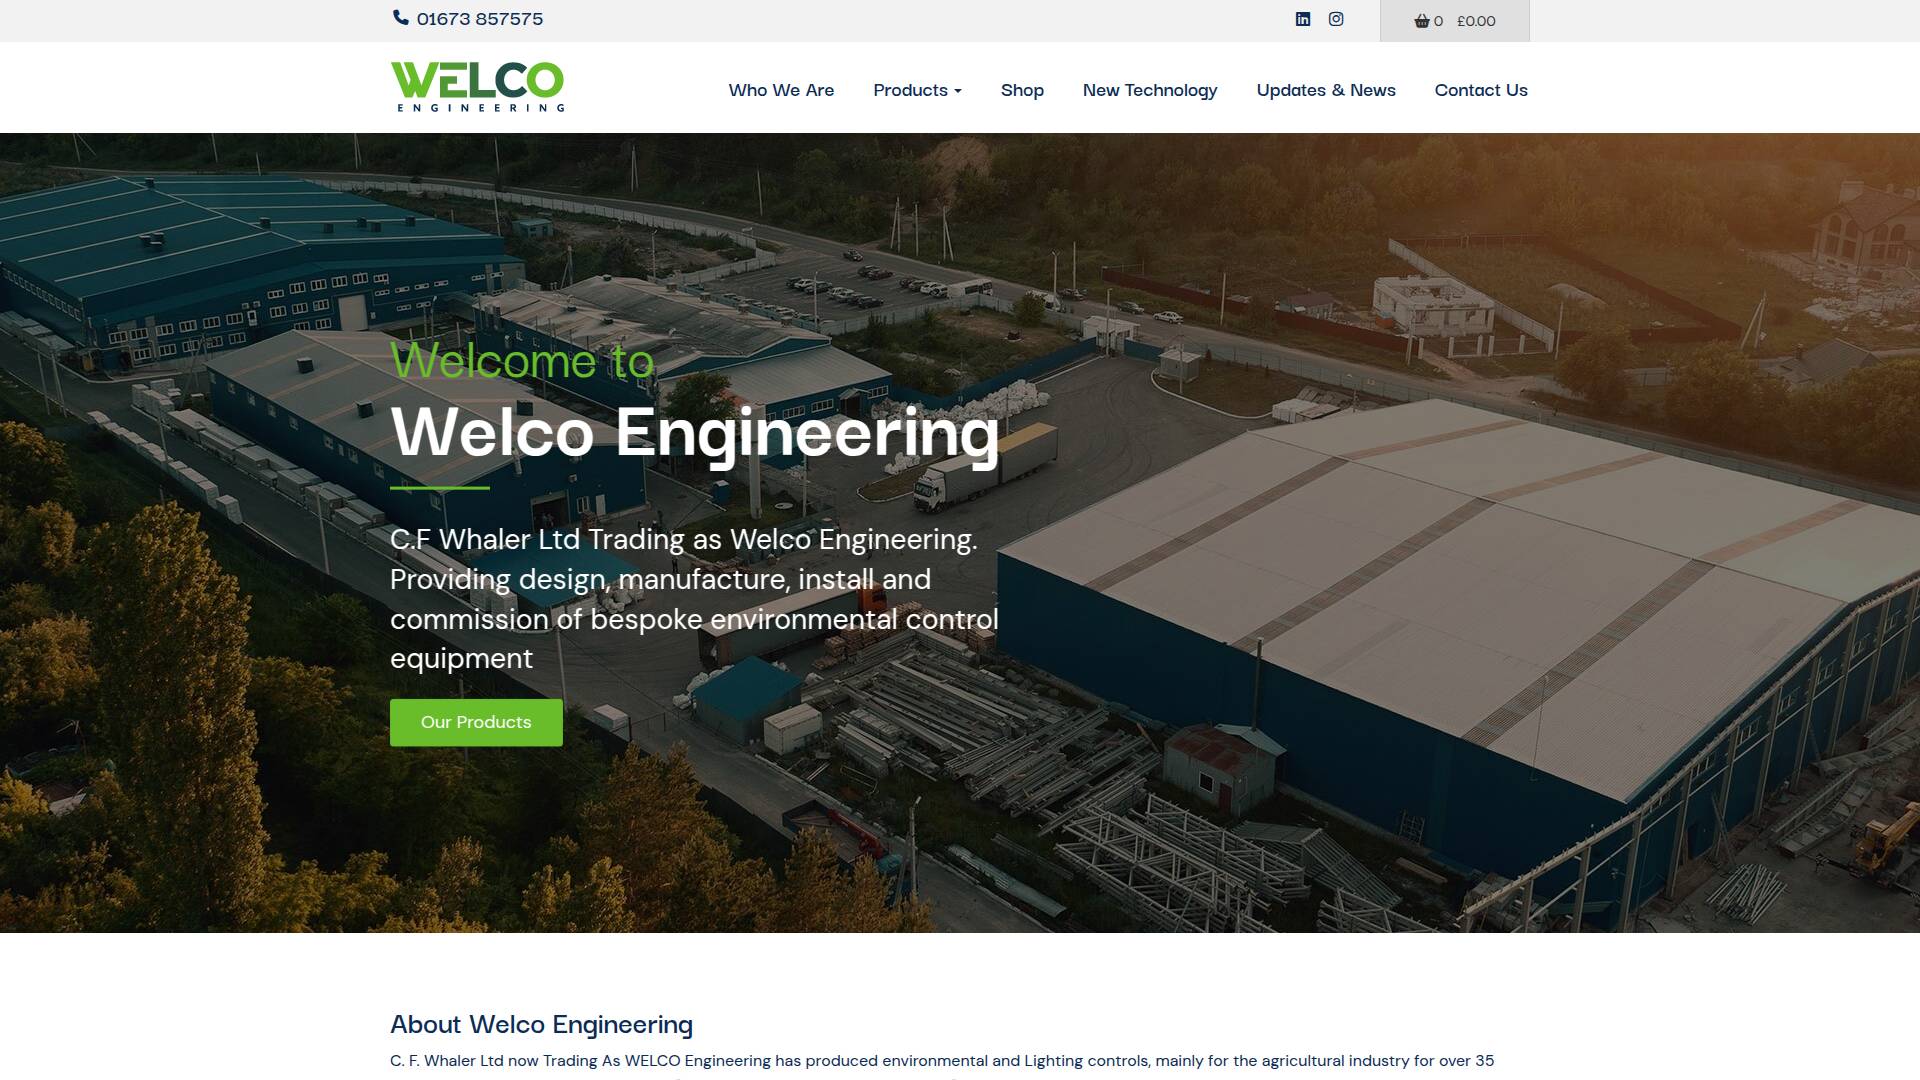Open the LinkedIn social icon
This screenshot has height=1080, width=1920.
tap(1303, 19)
